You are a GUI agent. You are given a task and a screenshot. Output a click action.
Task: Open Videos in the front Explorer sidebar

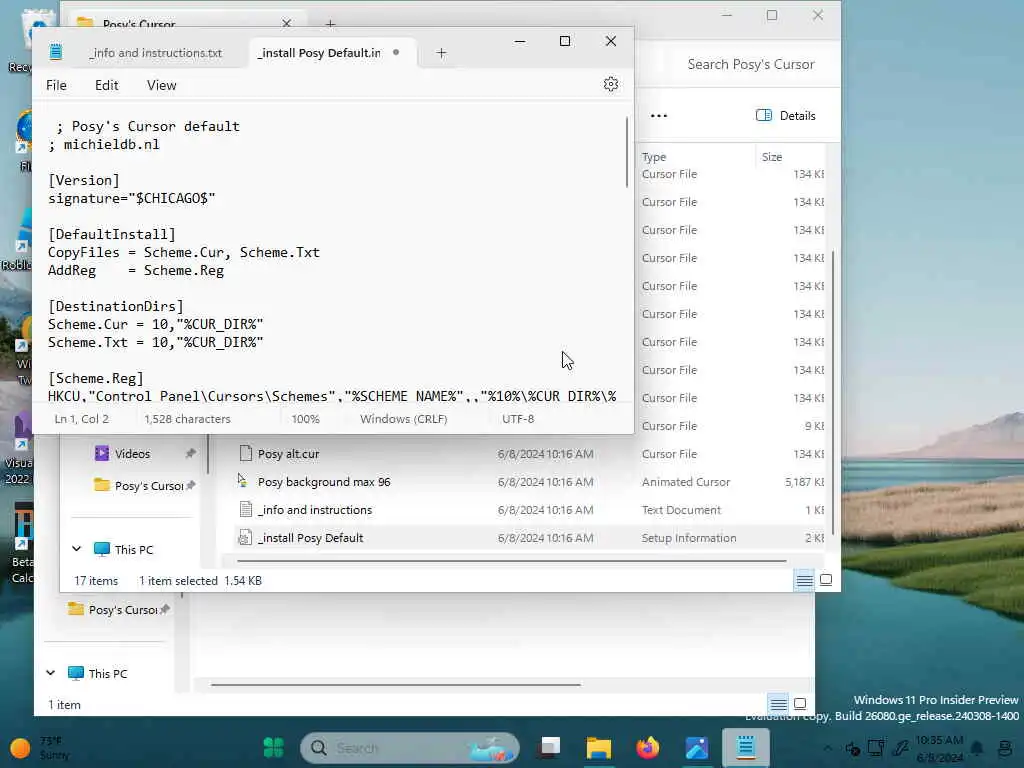tap(132, 454)
